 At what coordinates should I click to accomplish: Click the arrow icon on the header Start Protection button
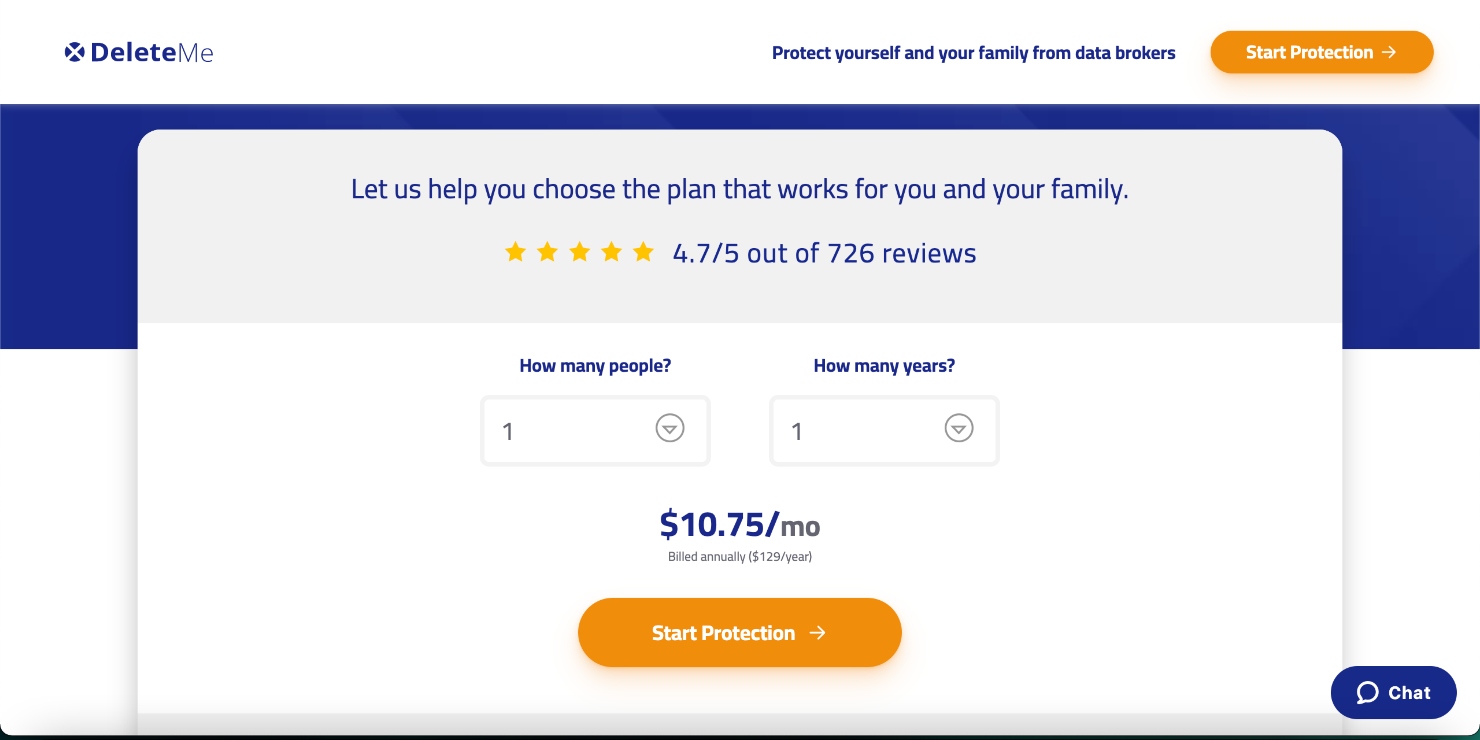click(1388, 52)
